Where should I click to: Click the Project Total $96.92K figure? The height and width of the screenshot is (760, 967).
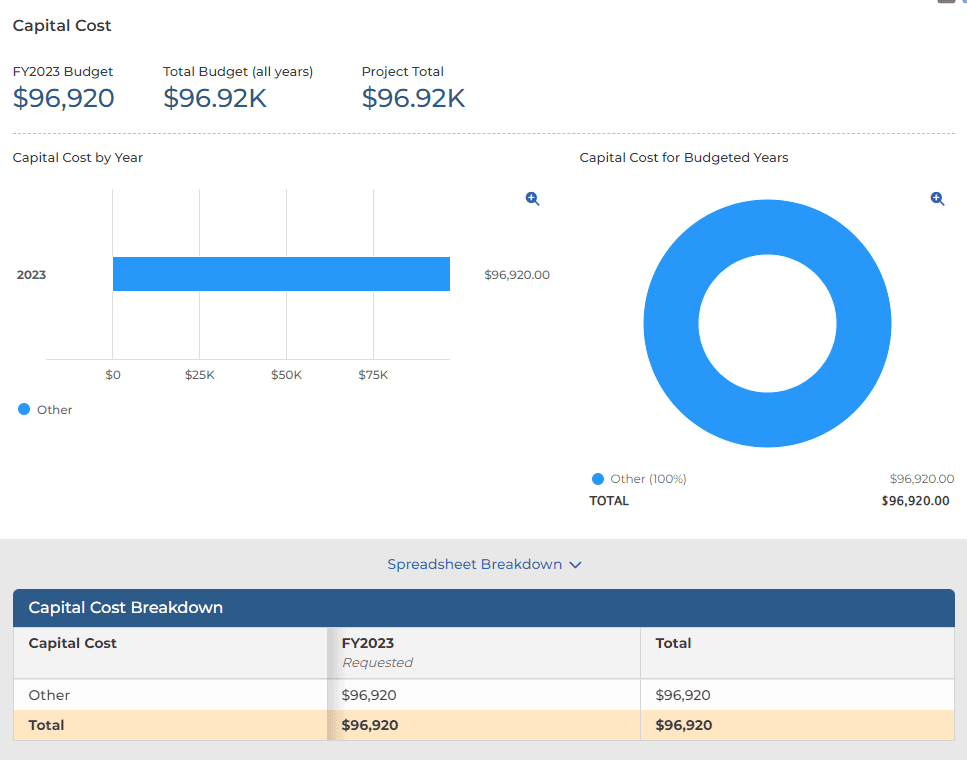click(x=413, y=98)
